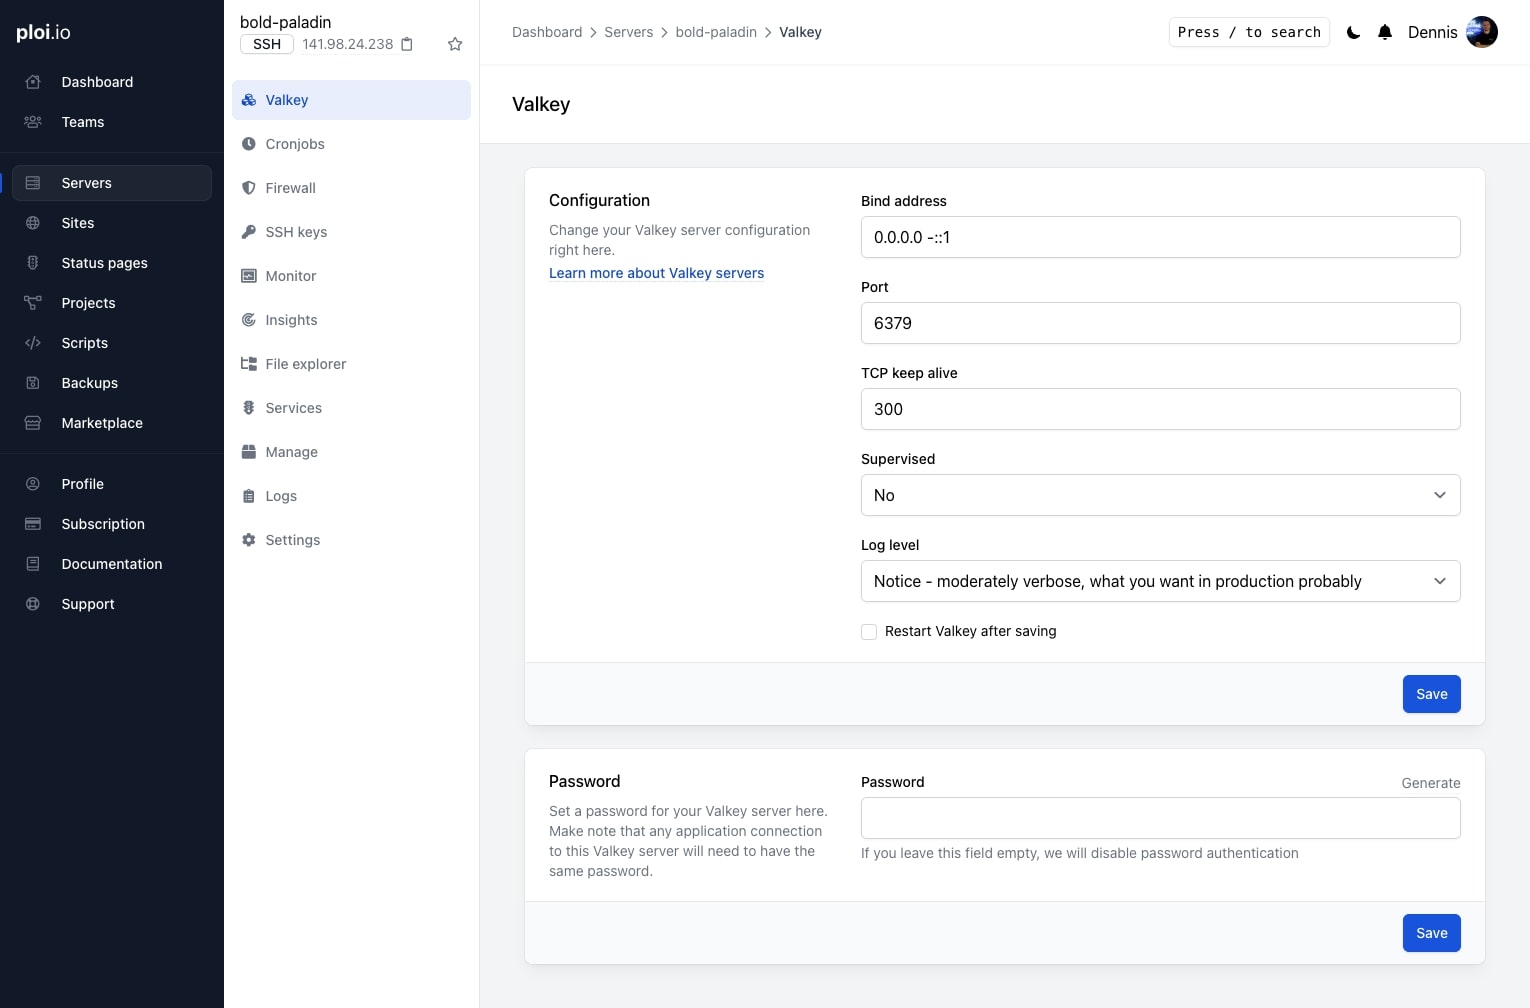Open the Log level dropdown
Image resolution: width=1530 pixels, height=1008 pixels.
(1160, 581)
